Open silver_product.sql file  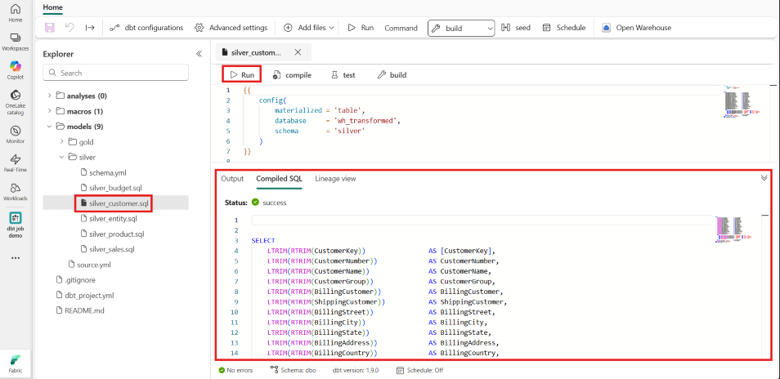112,234
